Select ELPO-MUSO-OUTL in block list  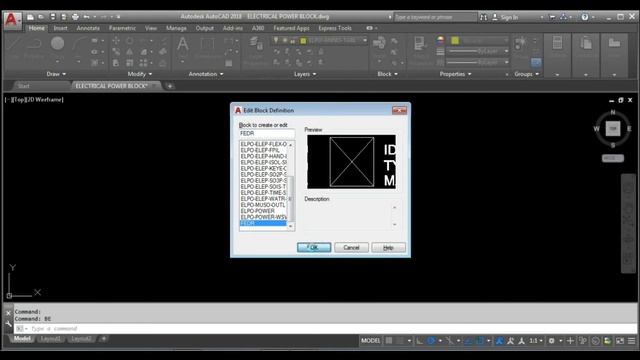(263, 205)
